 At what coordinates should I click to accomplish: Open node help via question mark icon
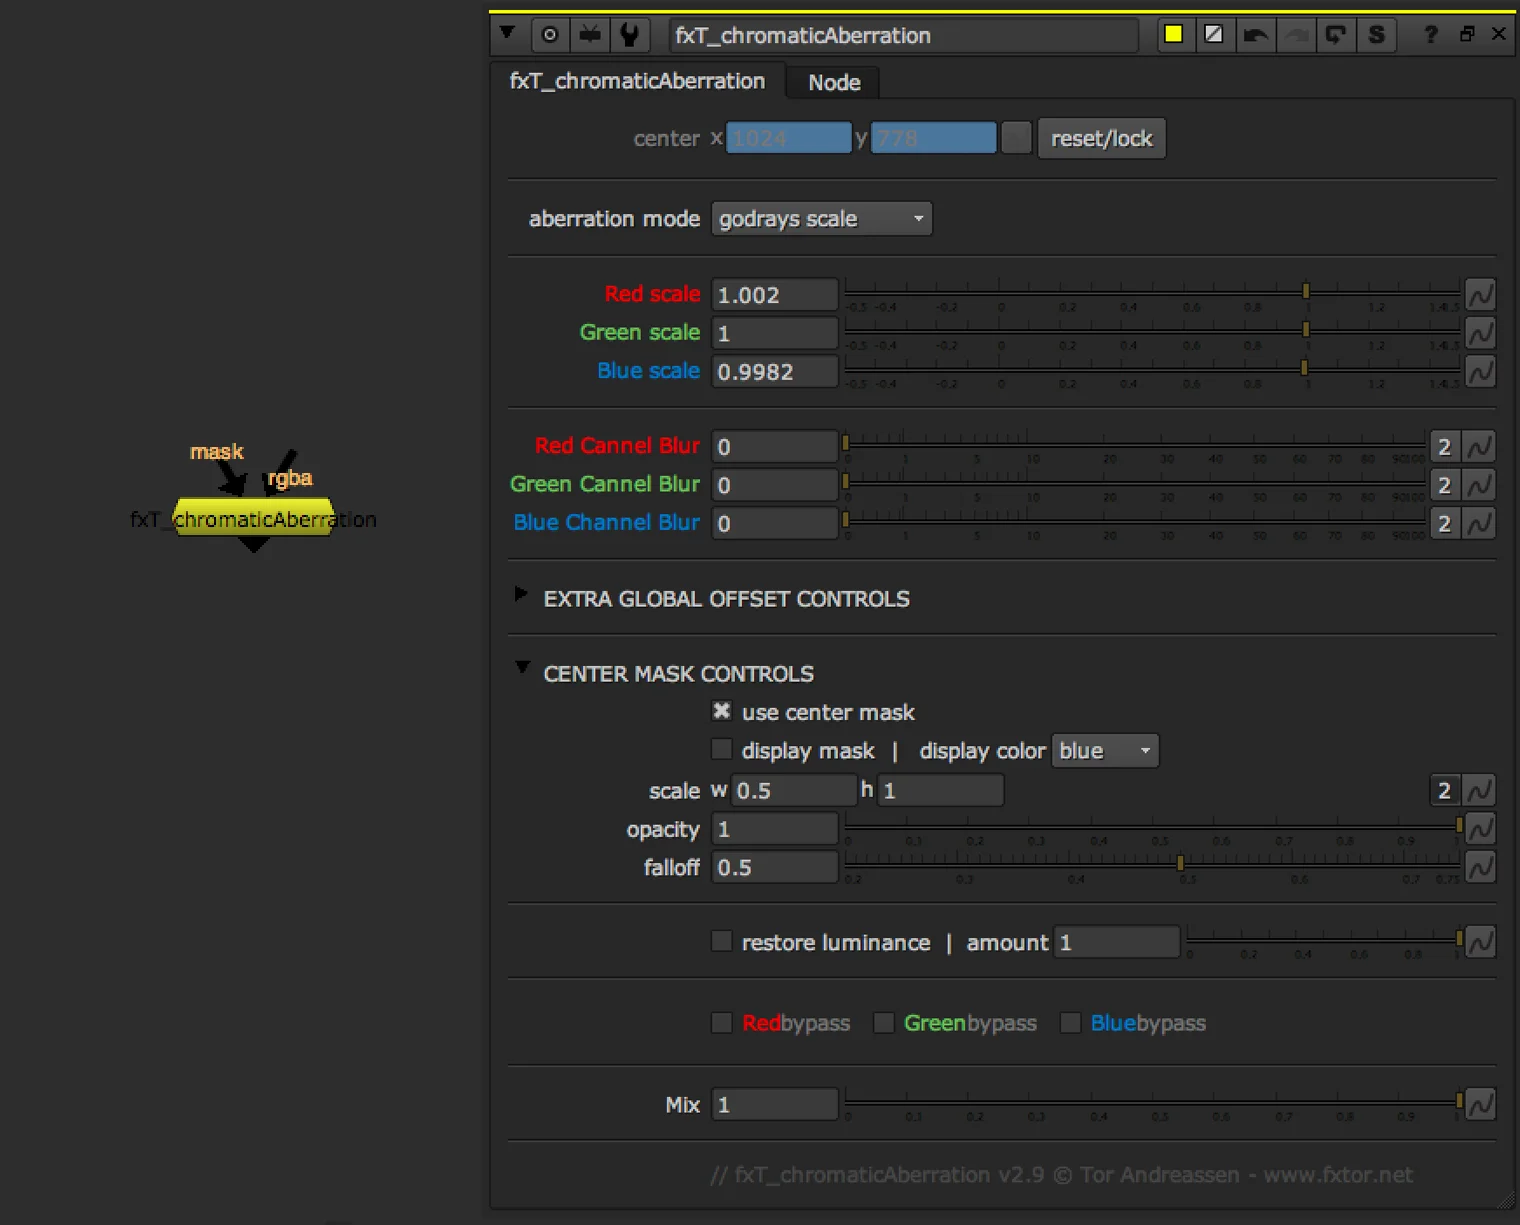coord(1430,34)
